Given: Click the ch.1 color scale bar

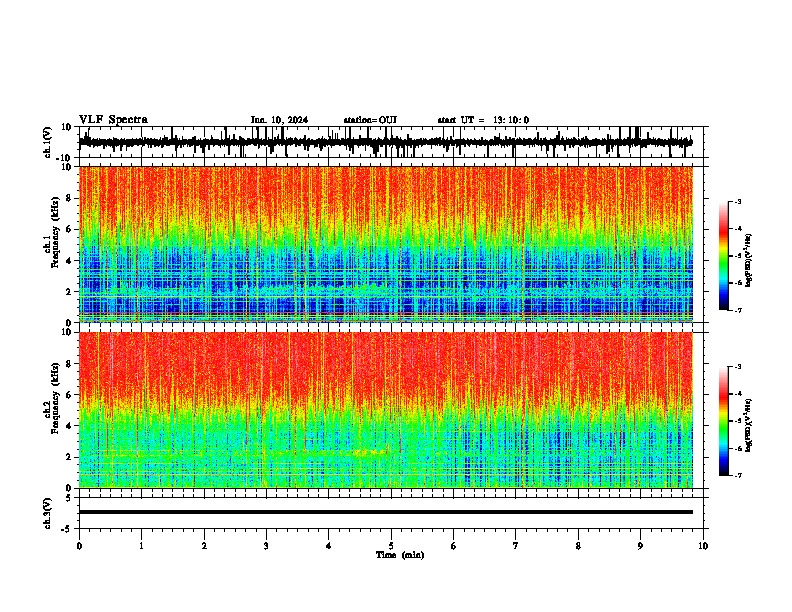Looking at the screenshot, I should pos(723,256).
